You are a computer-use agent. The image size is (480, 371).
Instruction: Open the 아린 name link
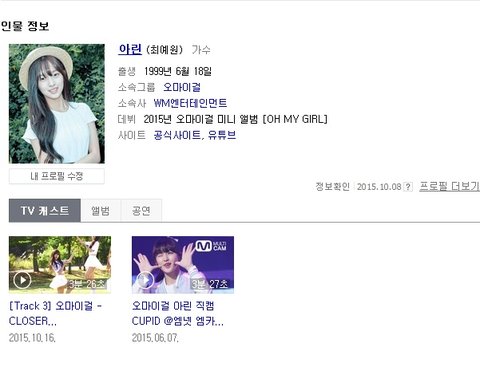(130, 50)
